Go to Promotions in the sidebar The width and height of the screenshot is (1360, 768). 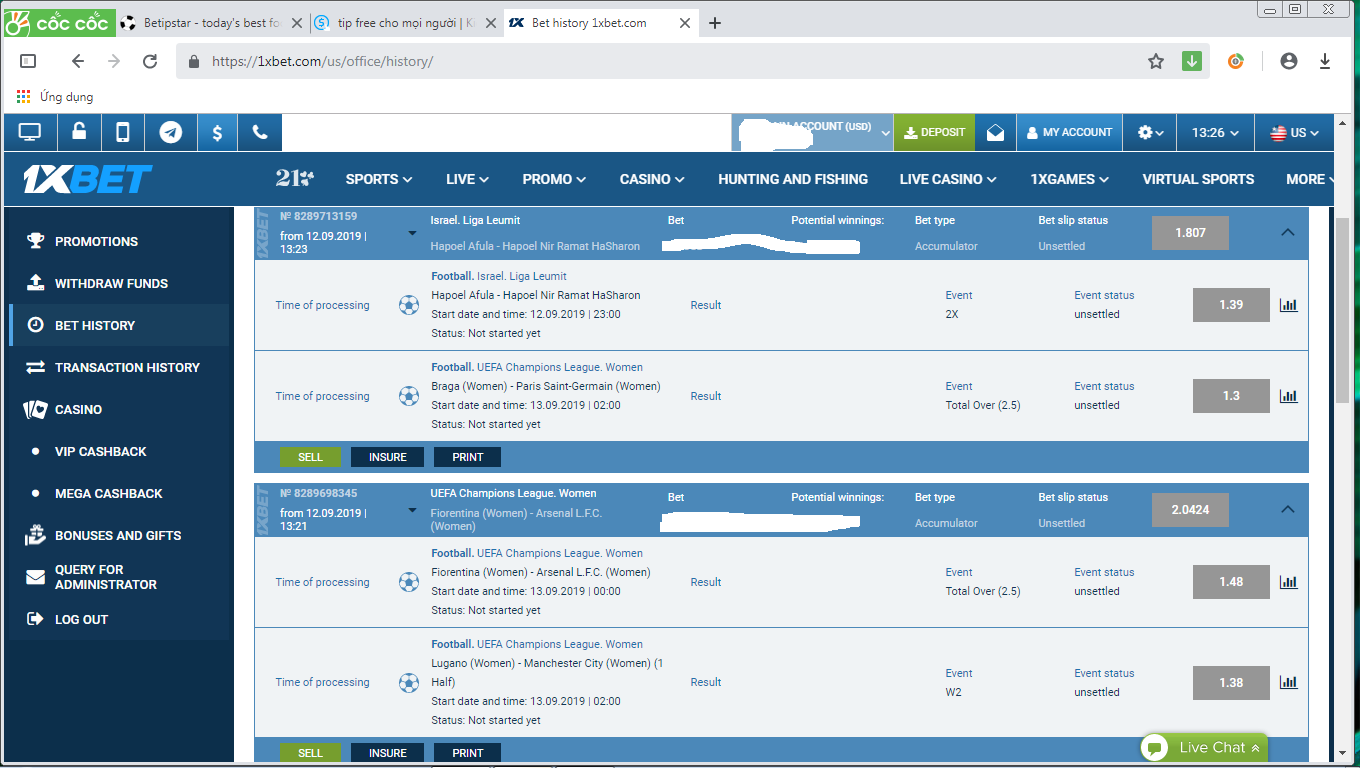[x=118, y=241]
